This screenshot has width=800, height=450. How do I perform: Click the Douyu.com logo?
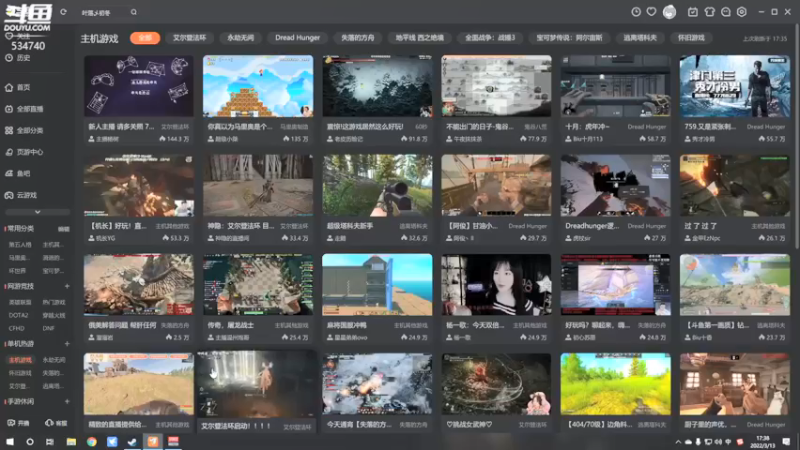click(x=28, y=18)
